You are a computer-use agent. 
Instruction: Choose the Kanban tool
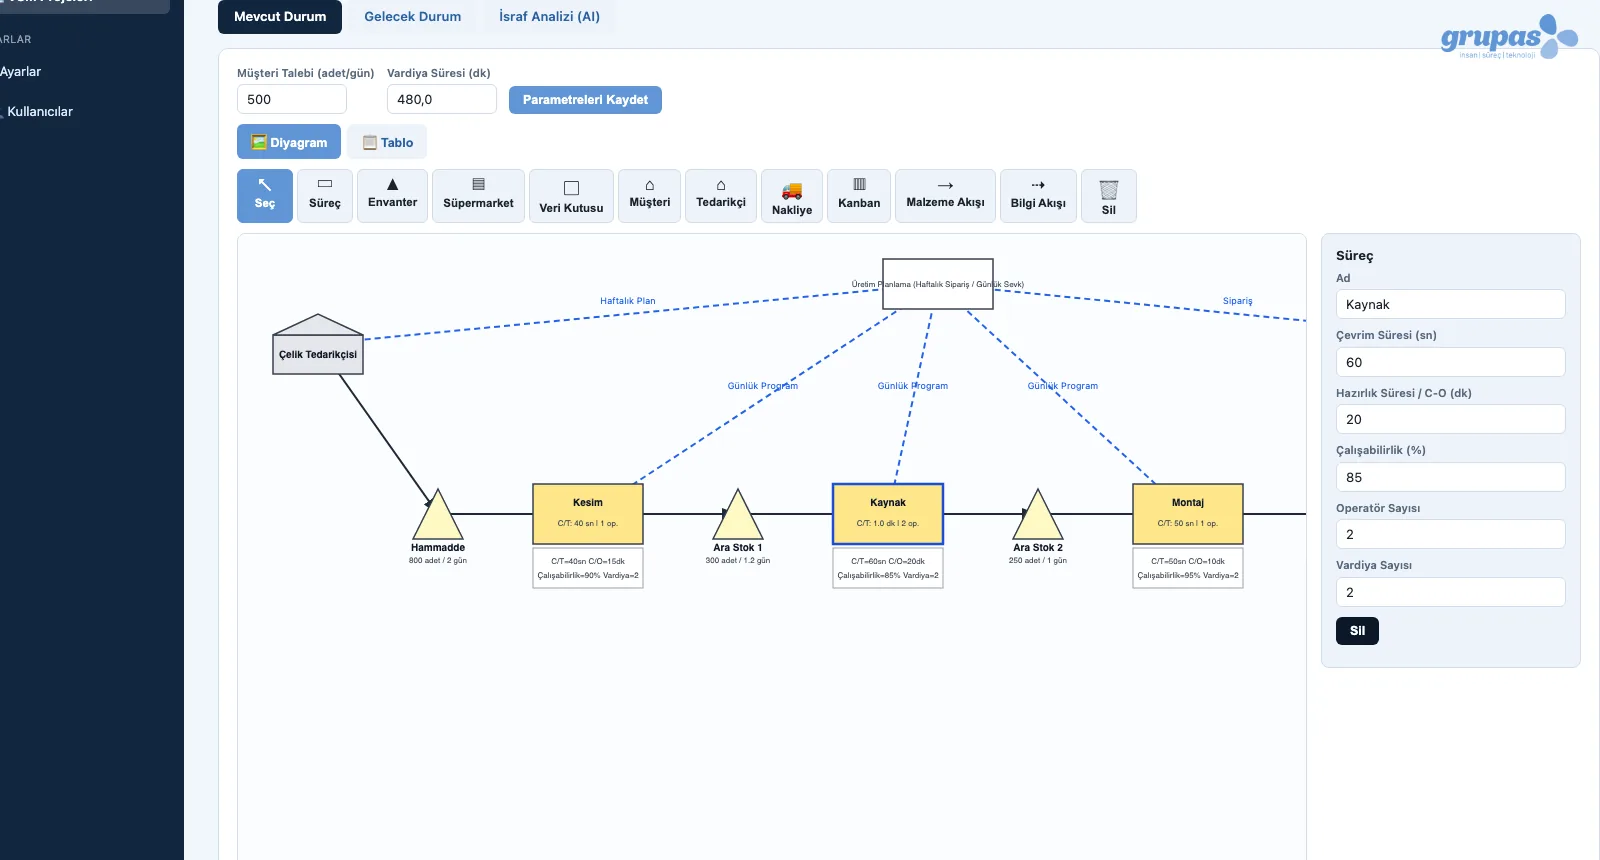pos(859,196)
